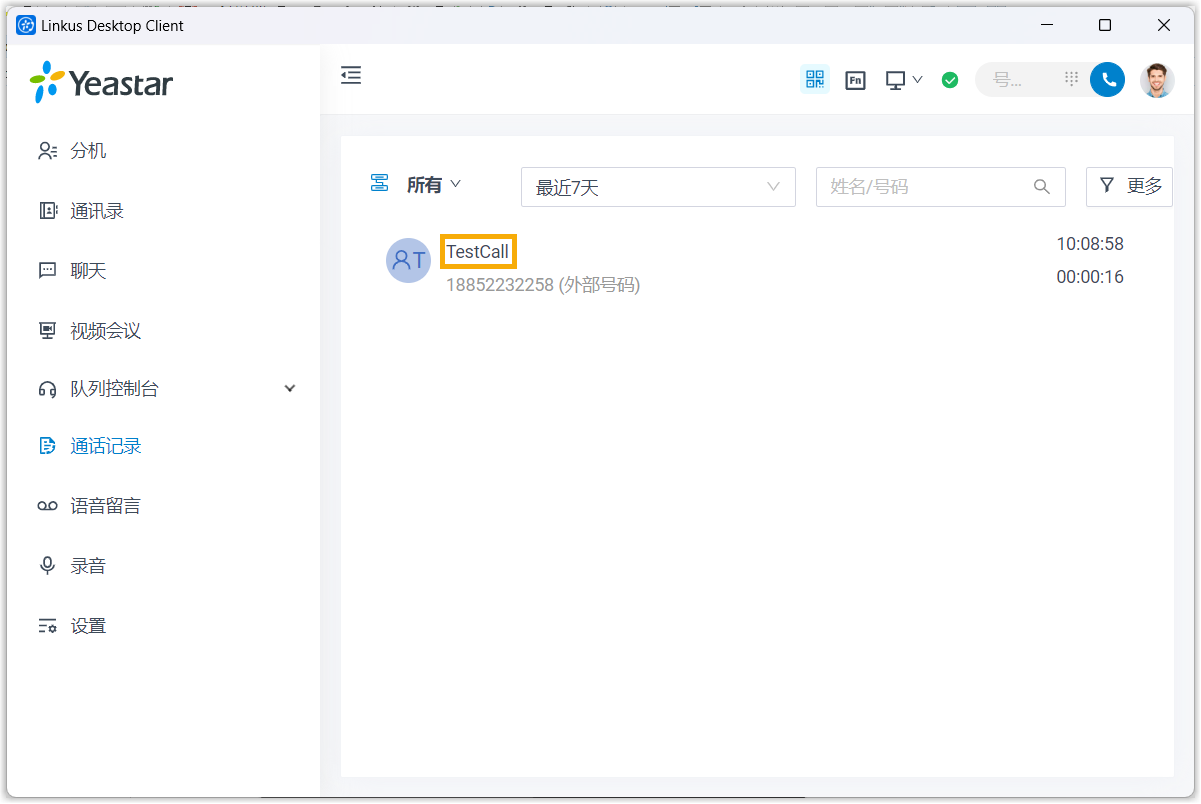The image size is (1201, 804).
Task: Open 通讯录 contacts in sidebar
Action: pos(96,211)
